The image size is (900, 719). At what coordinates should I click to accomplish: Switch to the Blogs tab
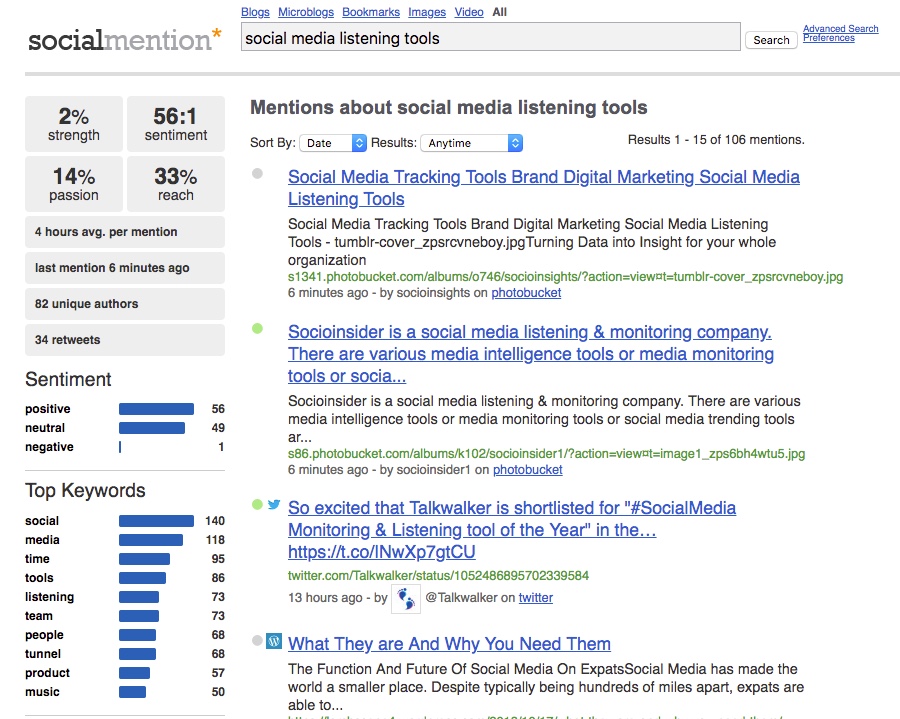point(255,12)
